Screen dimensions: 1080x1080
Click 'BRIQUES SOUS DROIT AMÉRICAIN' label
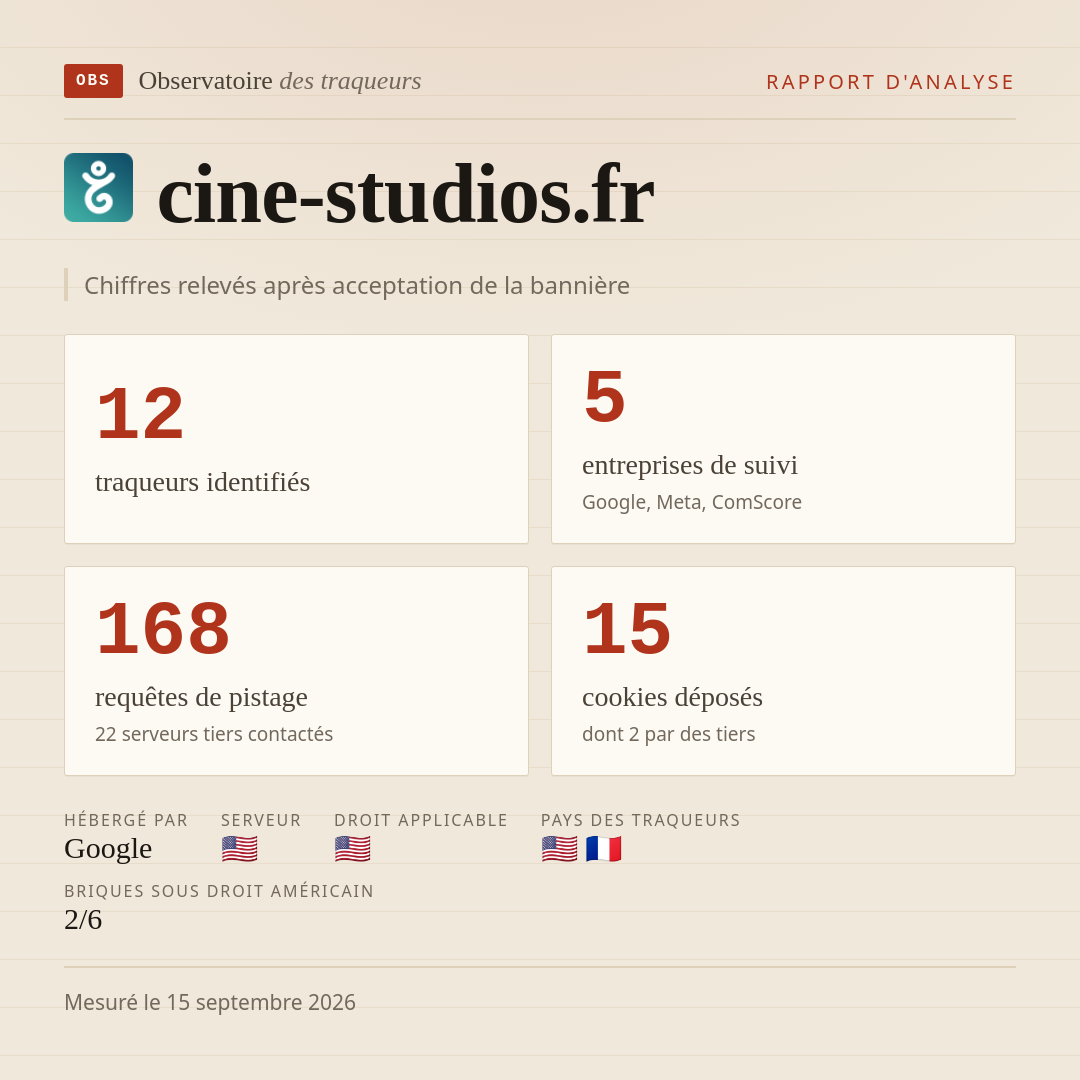(219, 891)
